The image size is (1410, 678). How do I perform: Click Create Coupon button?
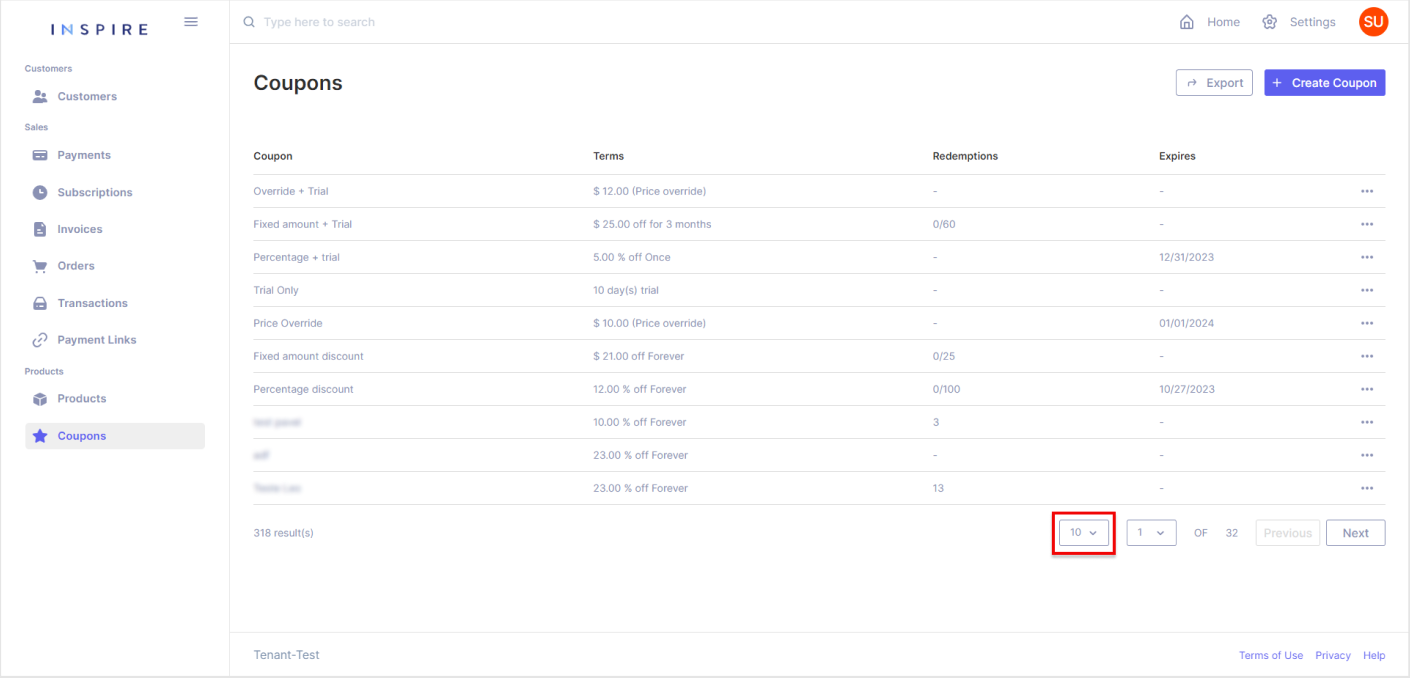coord(1325,83)
